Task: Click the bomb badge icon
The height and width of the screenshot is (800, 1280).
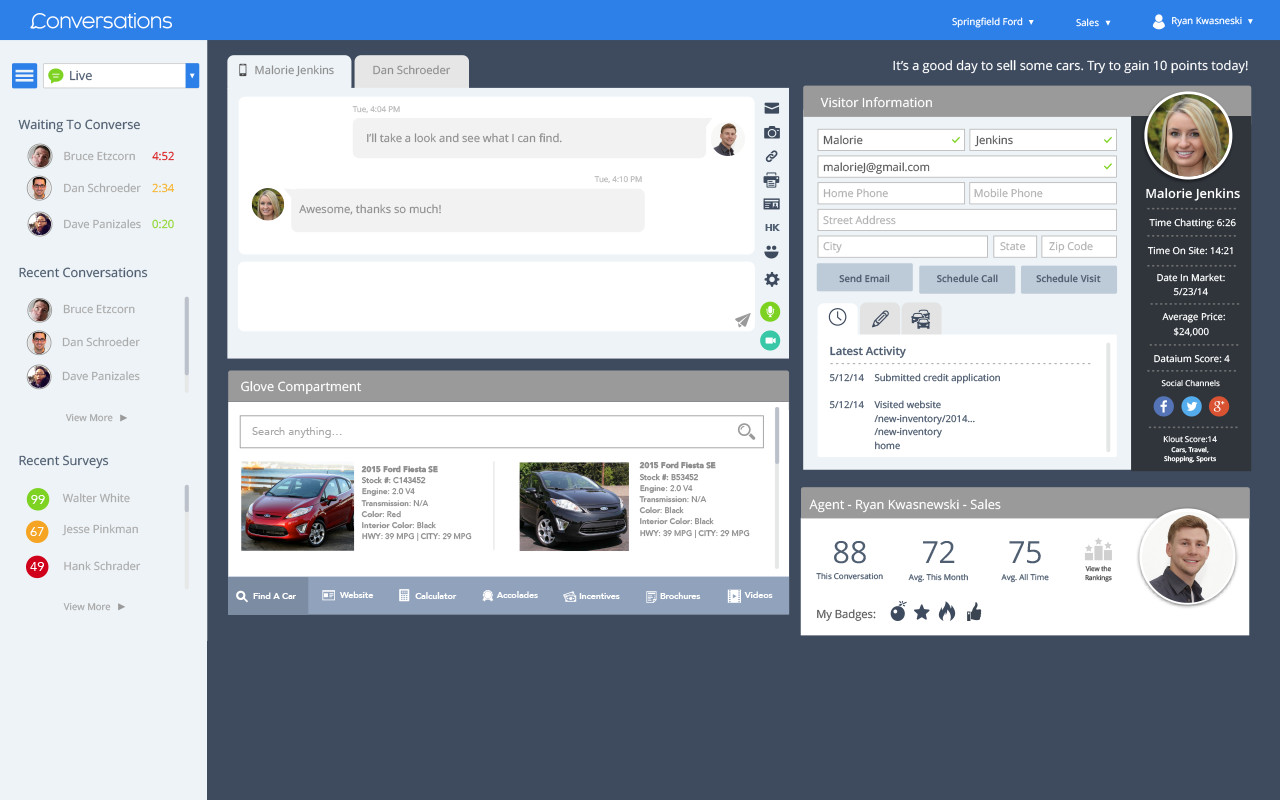Action: pos(898,612)
